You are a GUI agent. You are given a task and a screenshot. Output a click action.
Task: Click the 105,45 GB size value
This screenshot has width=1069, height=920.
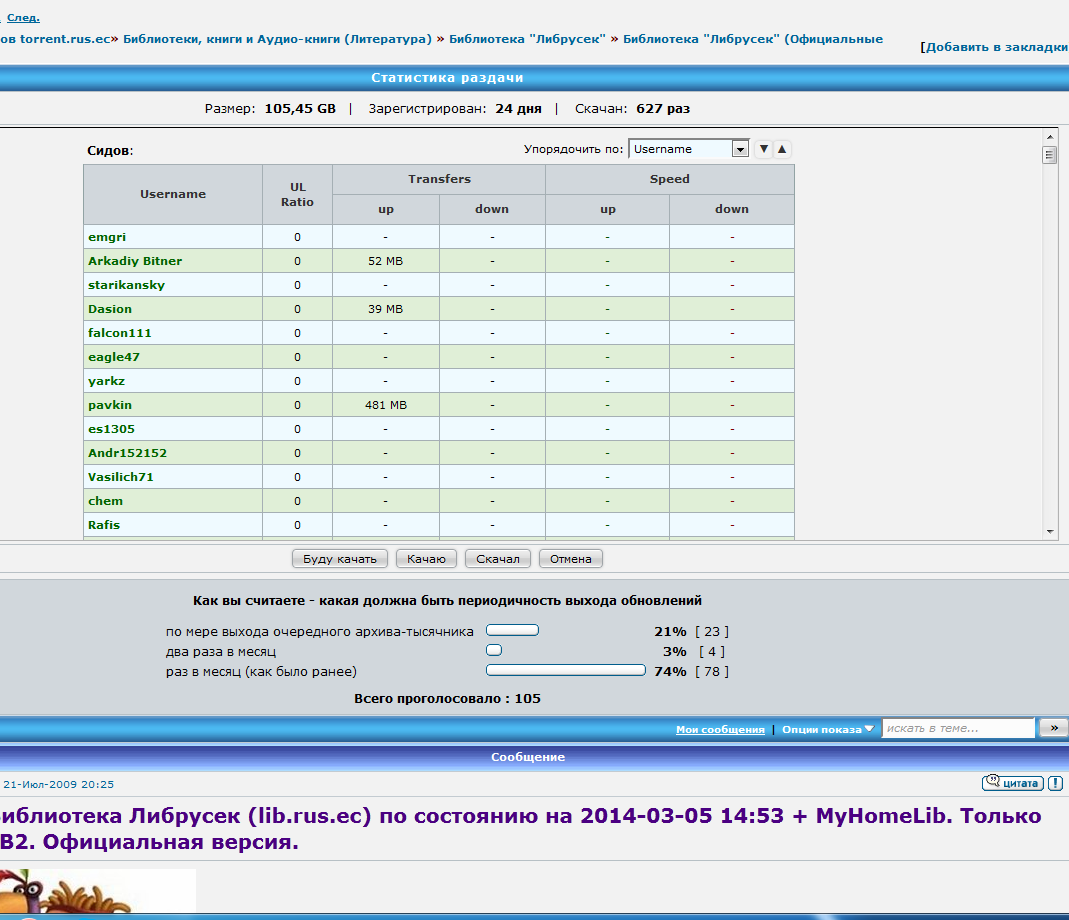pos(300,108)
